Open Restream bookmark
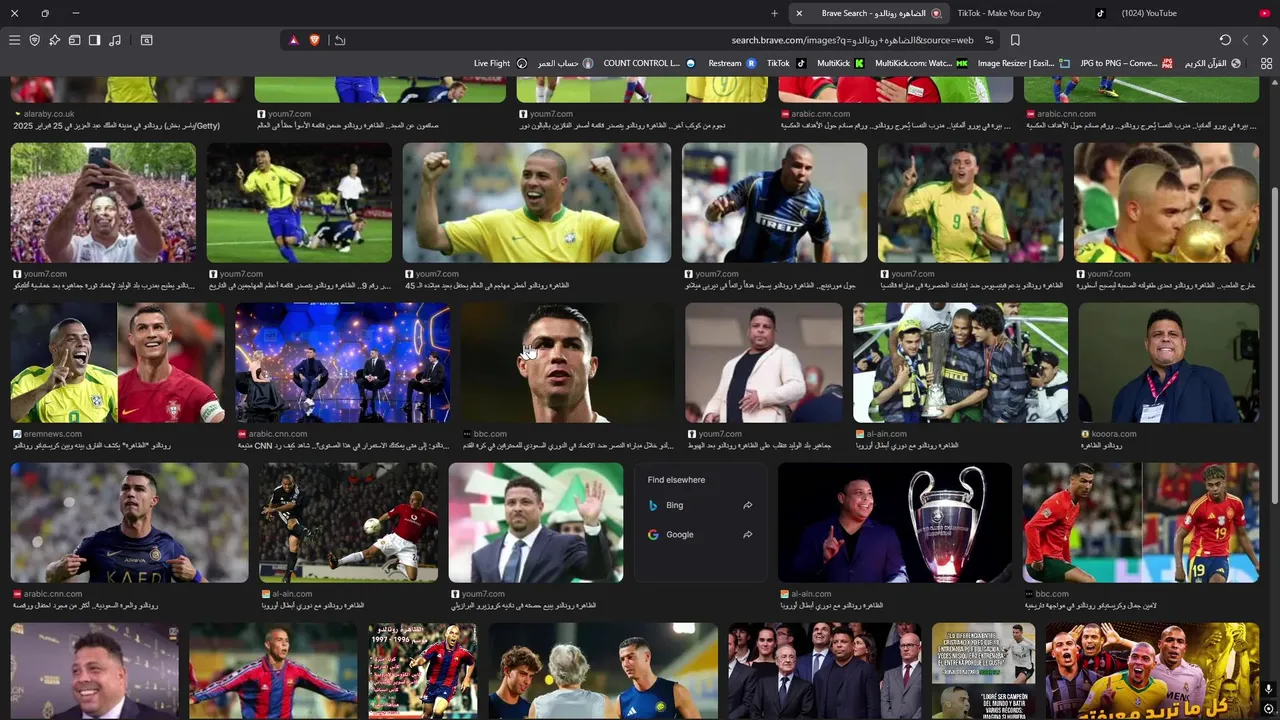Viewport: 1280px width, 720px height. pyautogui.click(x=732, y=63)
